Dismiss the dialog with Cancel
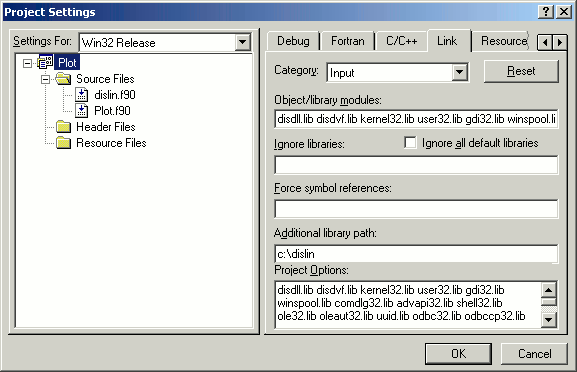The height and width of the screenshot is (372, 577). pyautogui.click(x=534, y=354)
